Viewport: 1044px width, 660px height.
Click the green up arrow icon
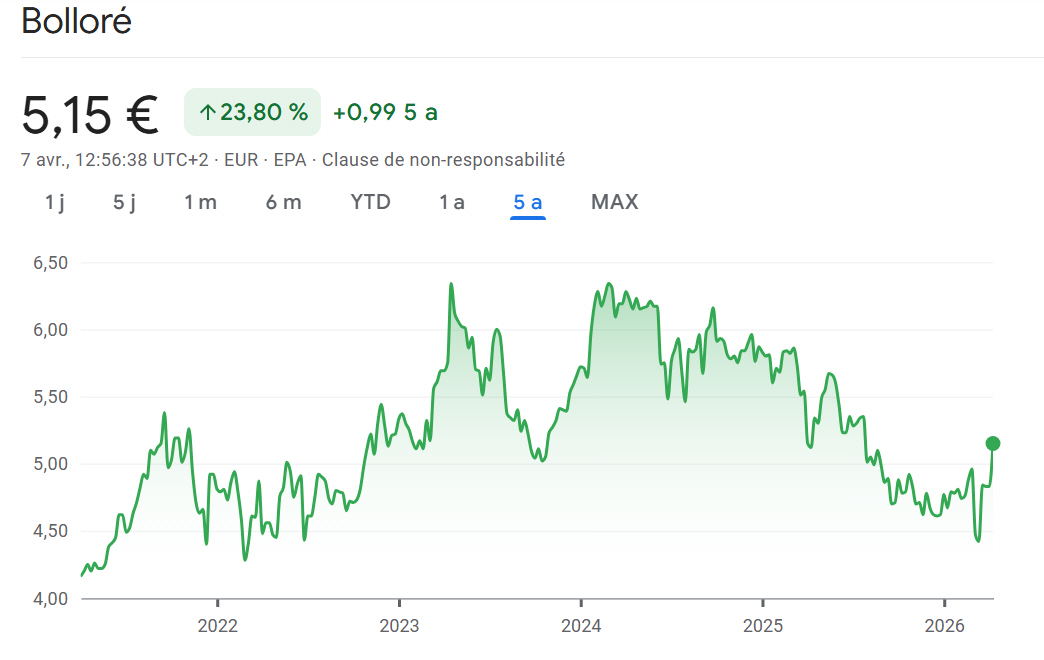208,113
